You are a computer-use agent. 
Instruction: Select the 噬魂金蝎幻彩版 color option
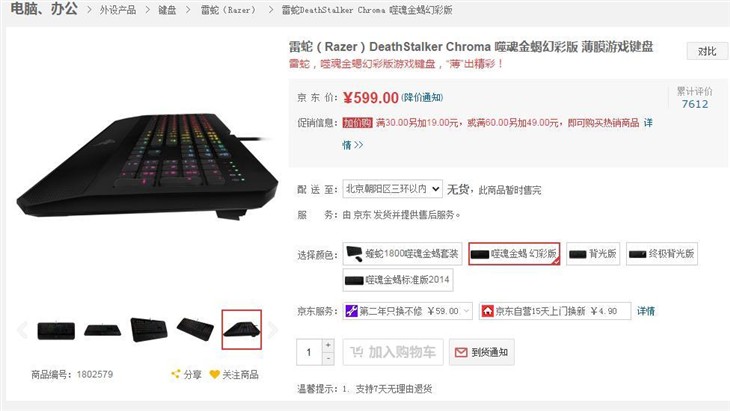pyautogui.click(x=514, y=254)
